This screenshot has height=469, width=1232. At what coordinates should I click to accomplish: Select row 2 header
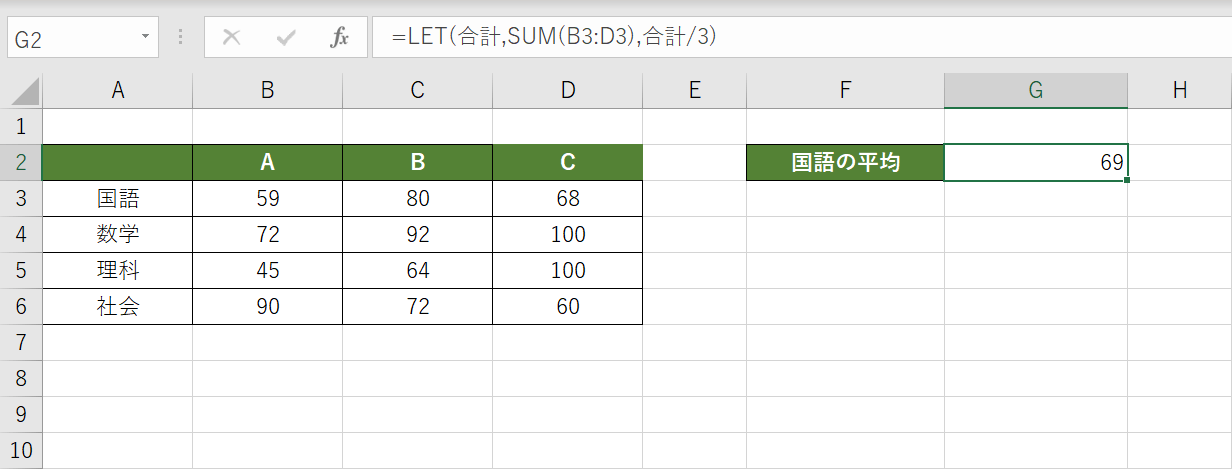21,163
